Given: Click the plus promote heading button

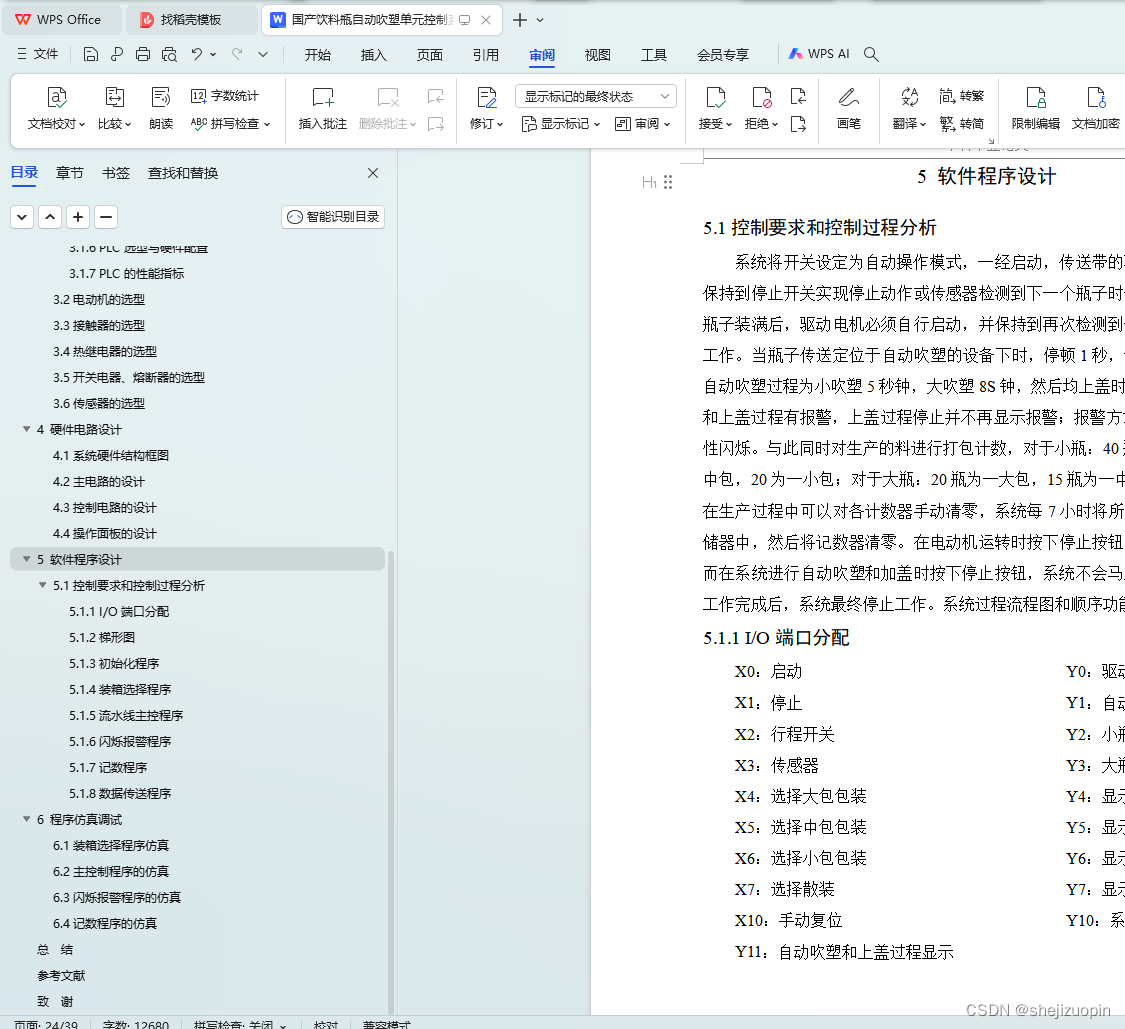Looking at the screenshot, I should click(x=77, y=217).
